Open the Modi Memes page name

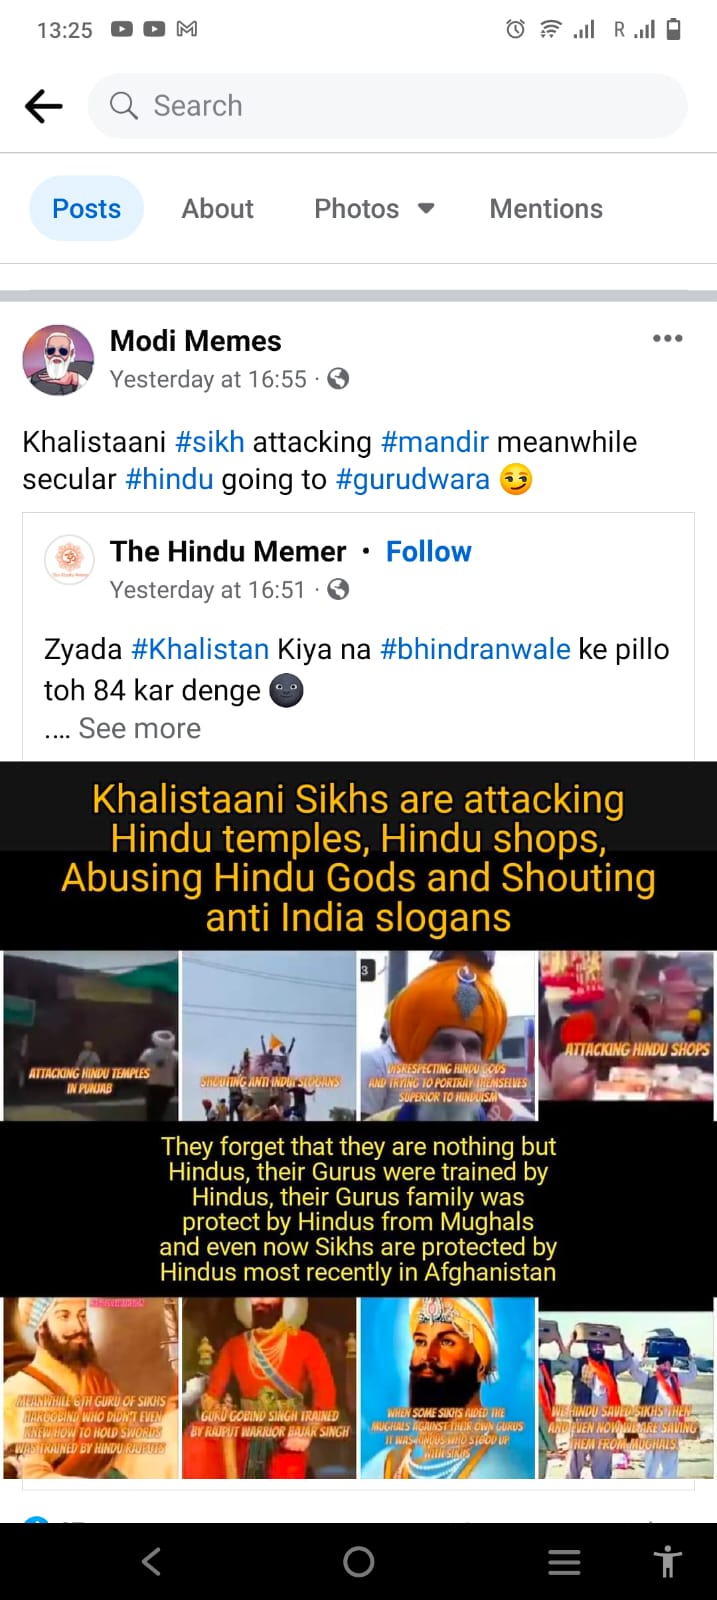tap(195, 341)
